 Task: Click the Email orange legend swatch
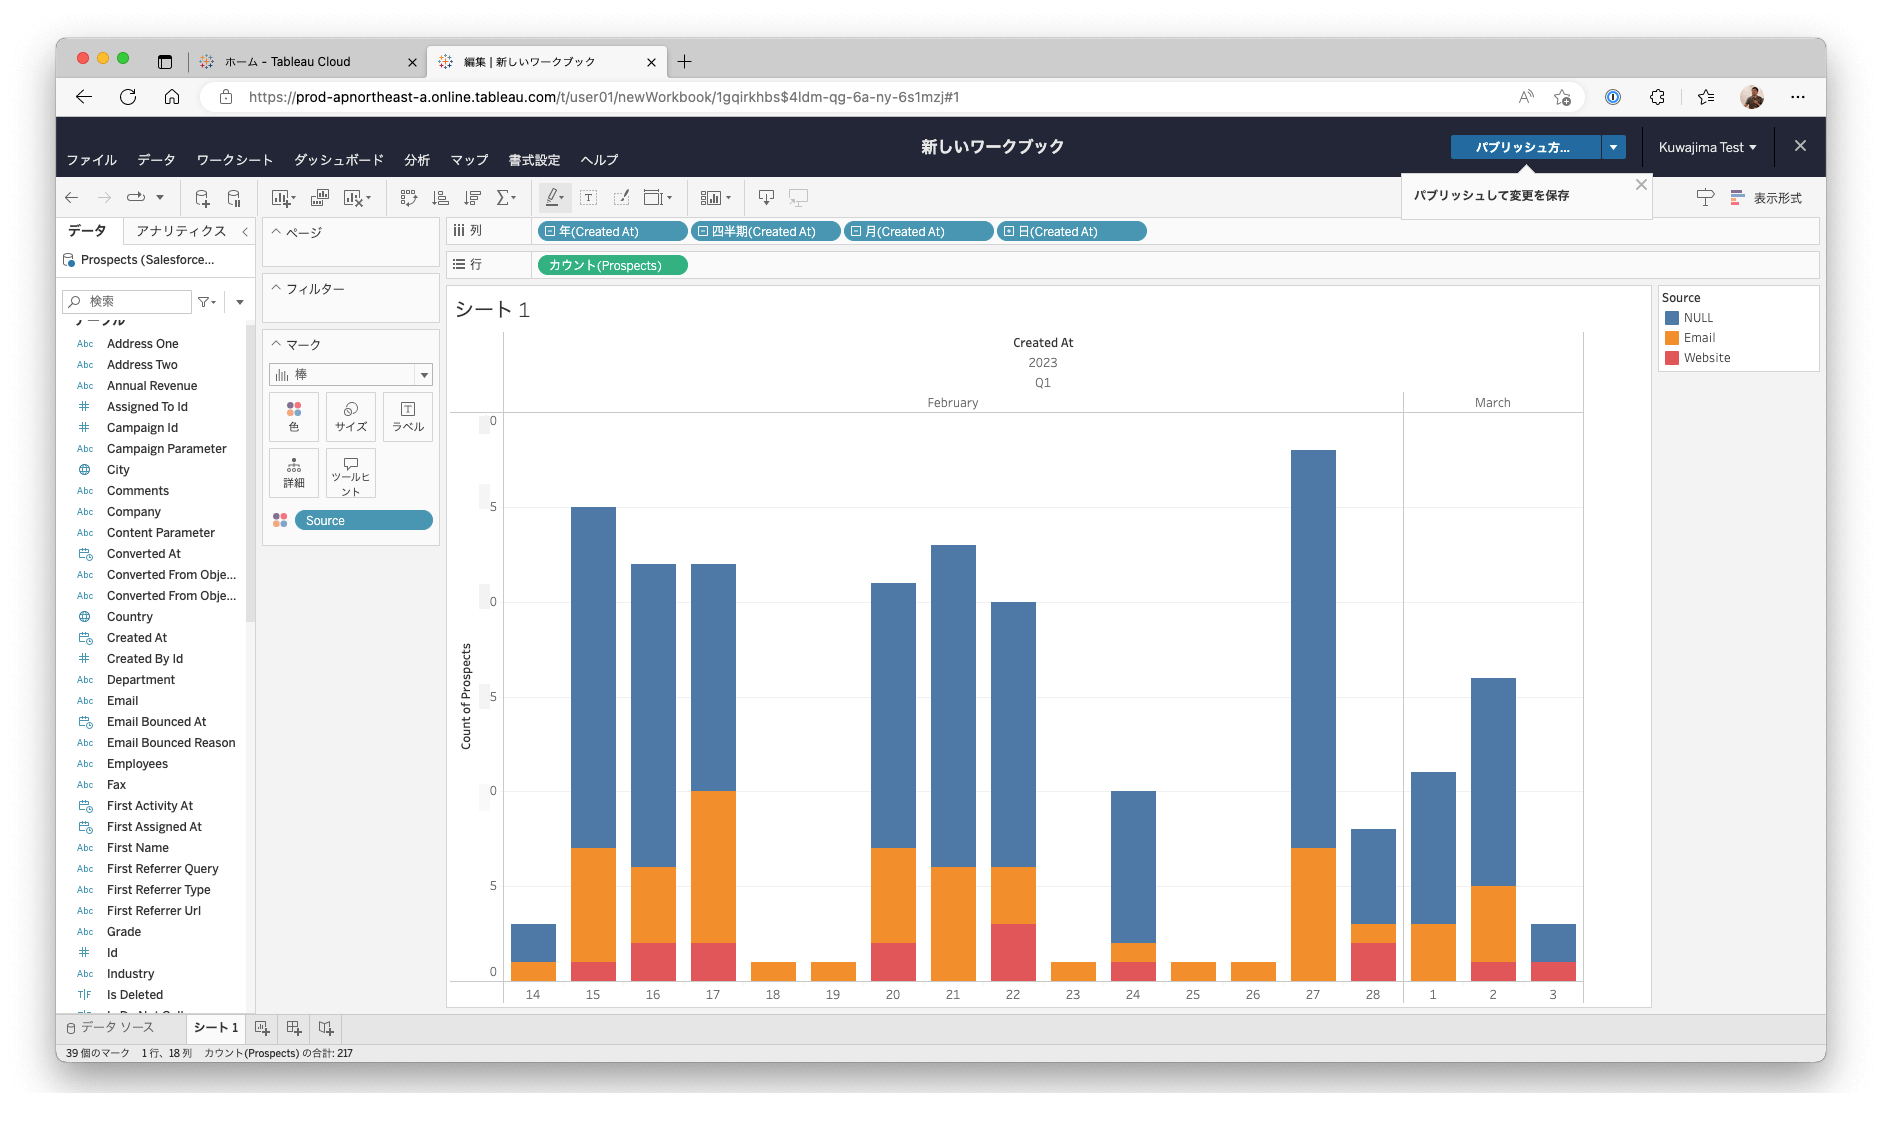pyautogui.click(x=1672, y=338)
